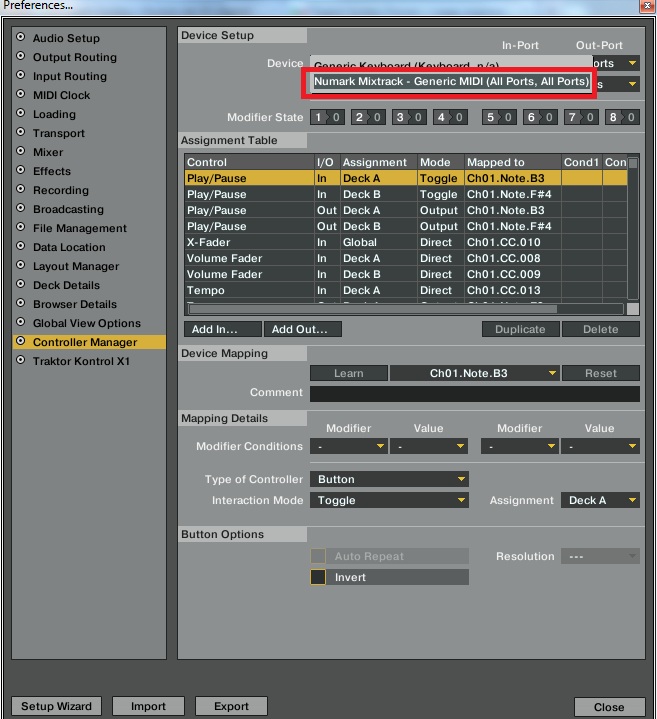Import a settings file

(x=148, y=706)
